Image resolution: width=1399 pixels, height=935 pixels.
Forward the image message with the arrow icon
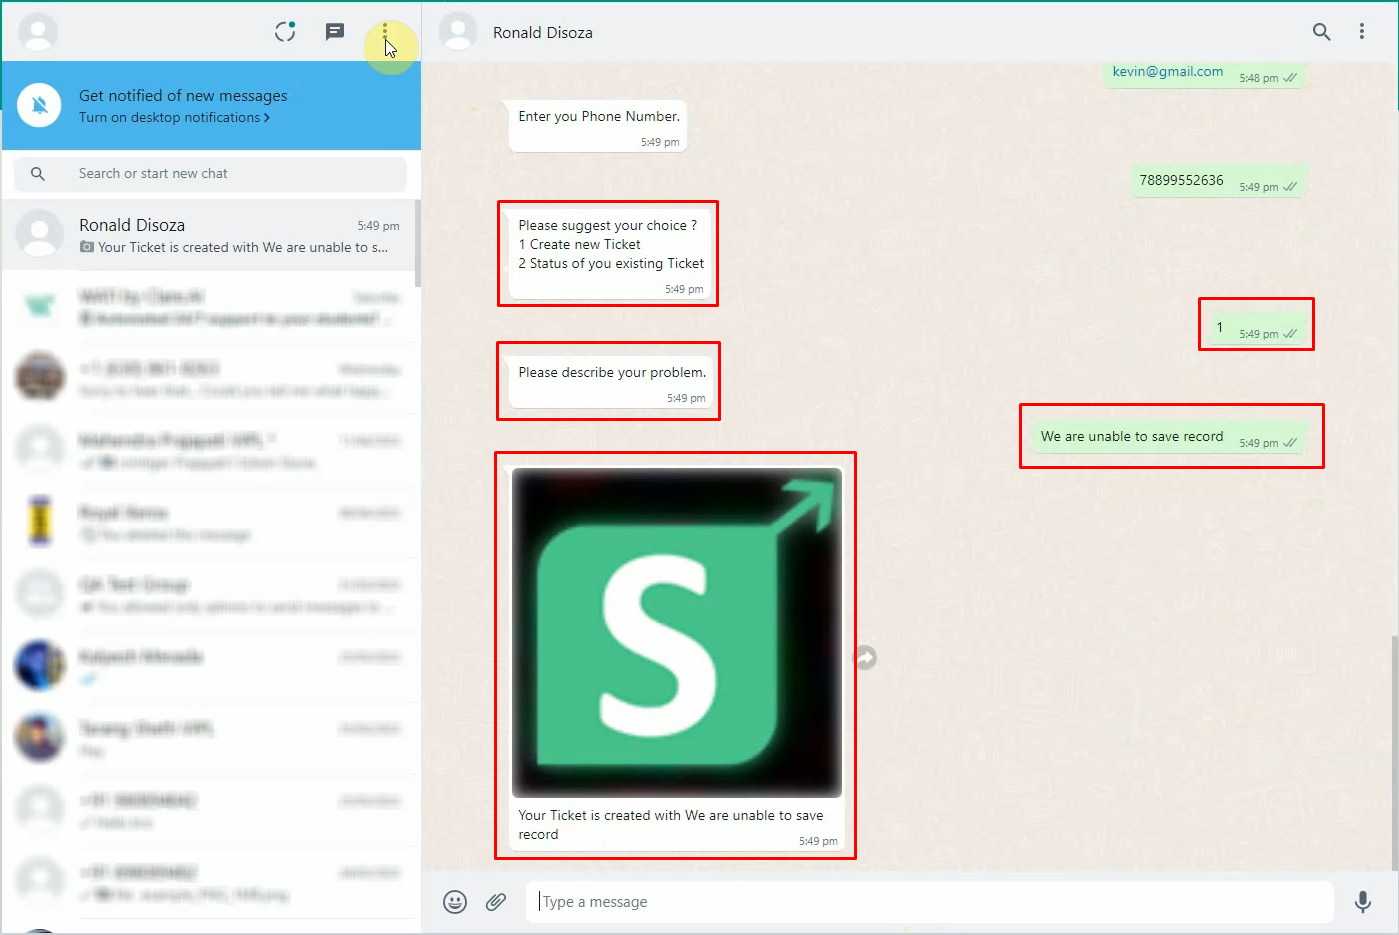point(865,658)
